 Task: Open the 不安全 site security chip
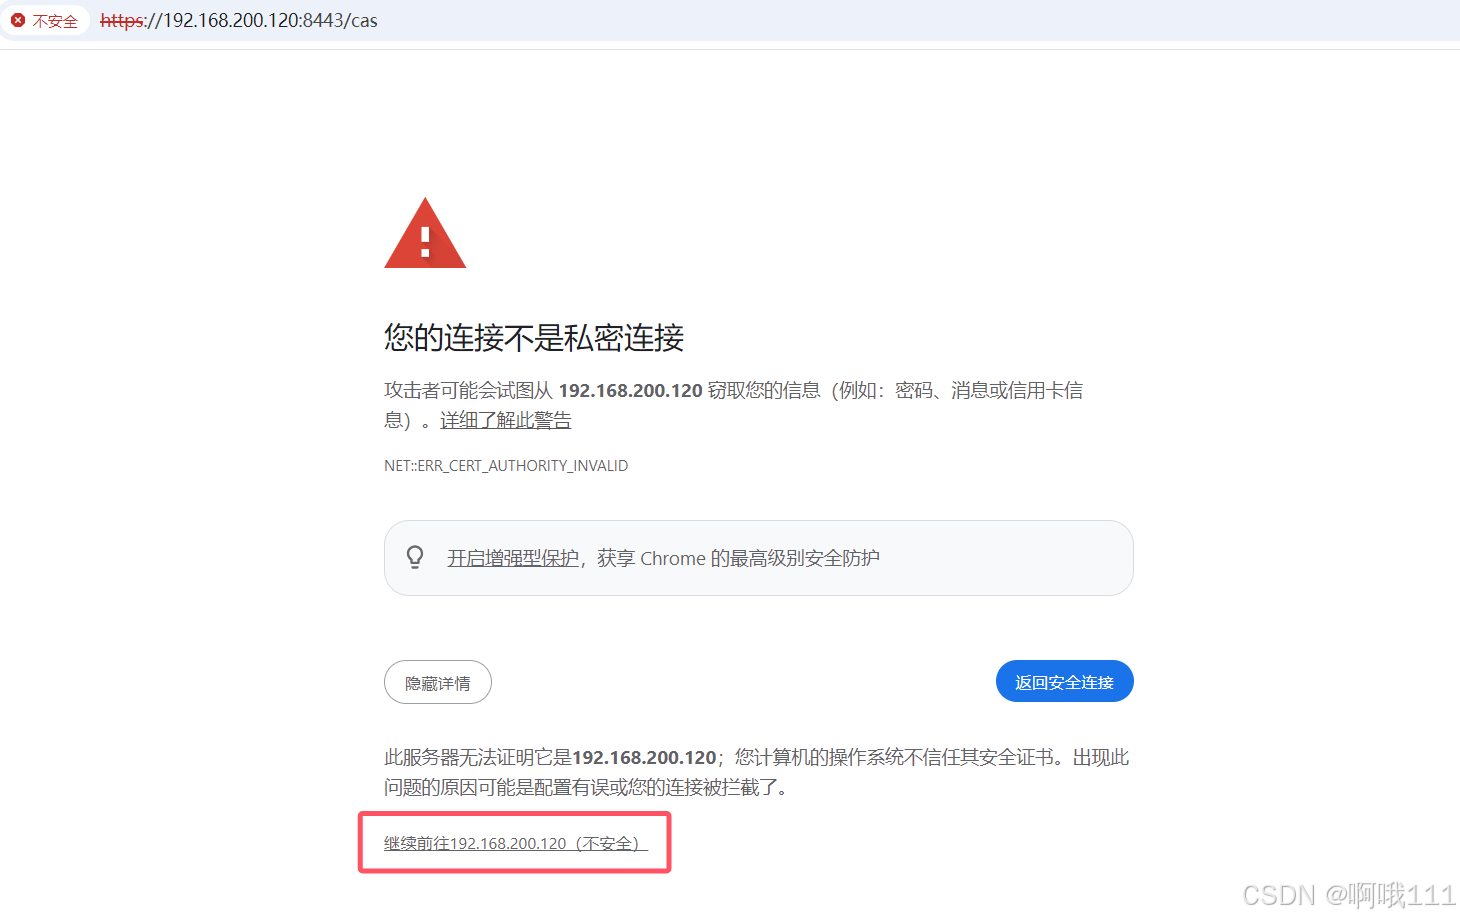pos(45,20)
